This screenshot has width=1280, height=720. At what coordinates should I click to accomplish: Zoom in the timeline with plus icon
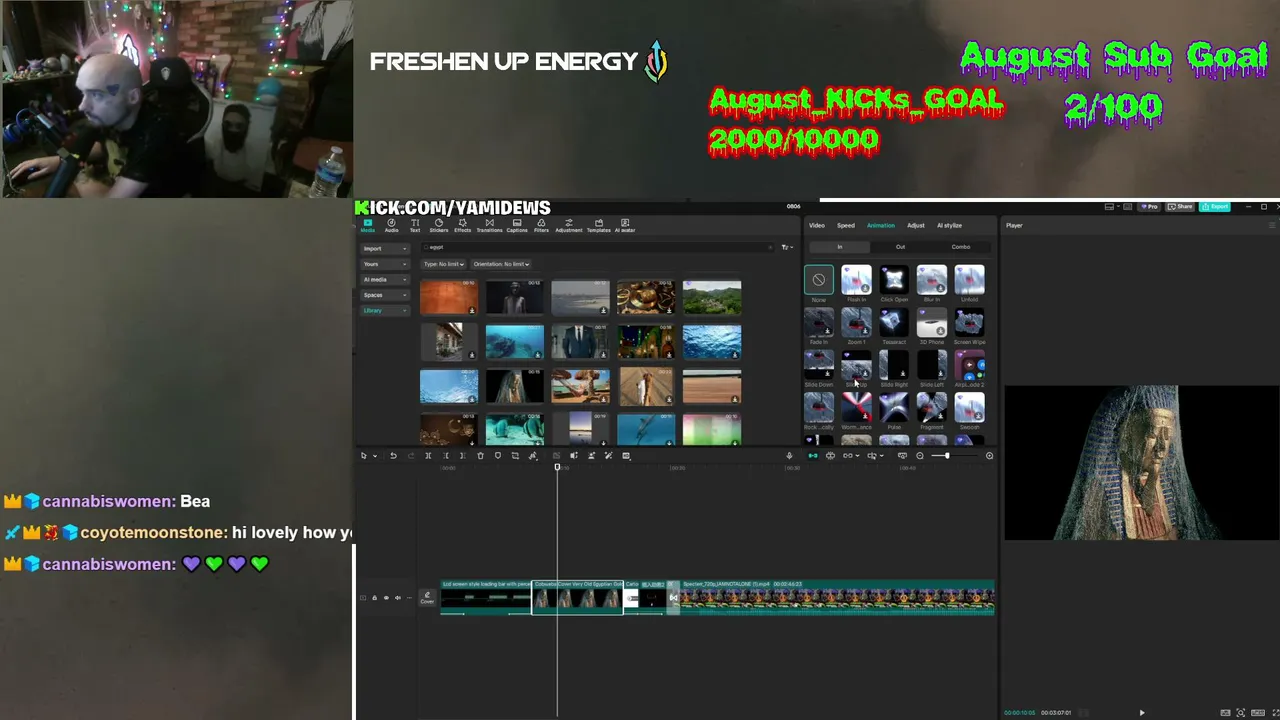[989, 456]
